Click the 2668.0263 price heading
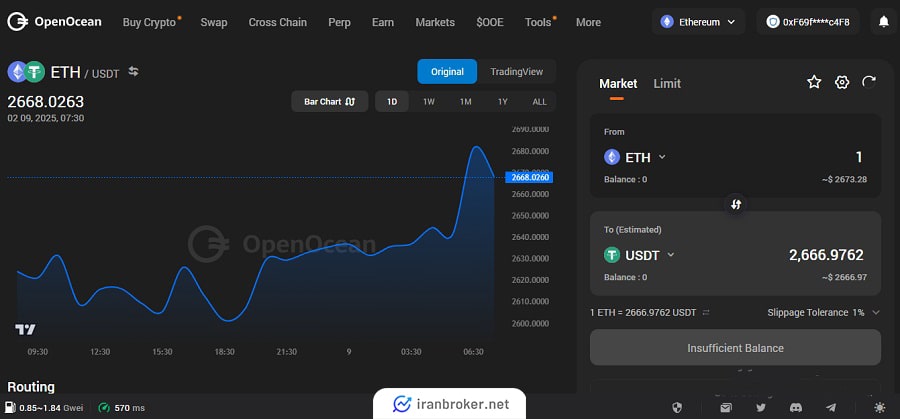This screenshot has width=900, height=419. coord(45,102)
